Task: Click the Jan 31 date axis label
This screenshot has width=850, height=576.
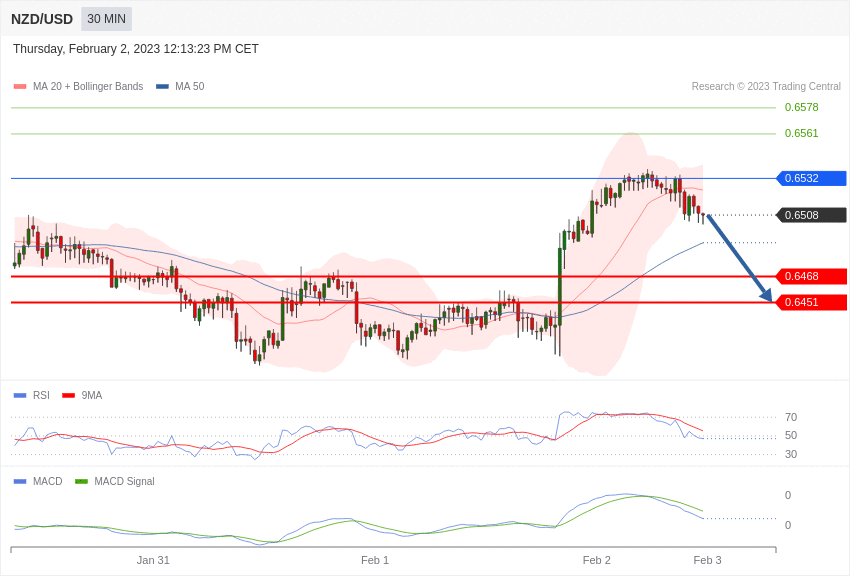Action: pos(153,560)
